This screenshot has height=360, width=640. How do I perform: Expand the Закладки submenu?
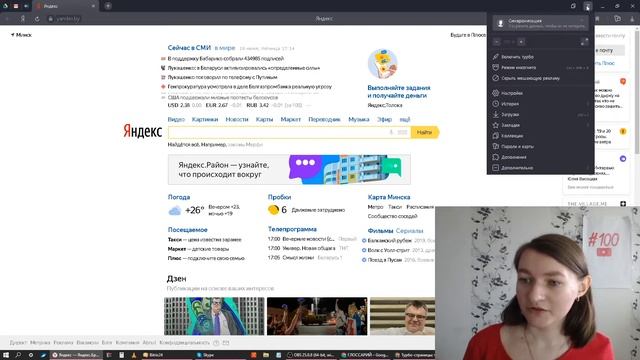pyautogui.click(x=540, y=125)
